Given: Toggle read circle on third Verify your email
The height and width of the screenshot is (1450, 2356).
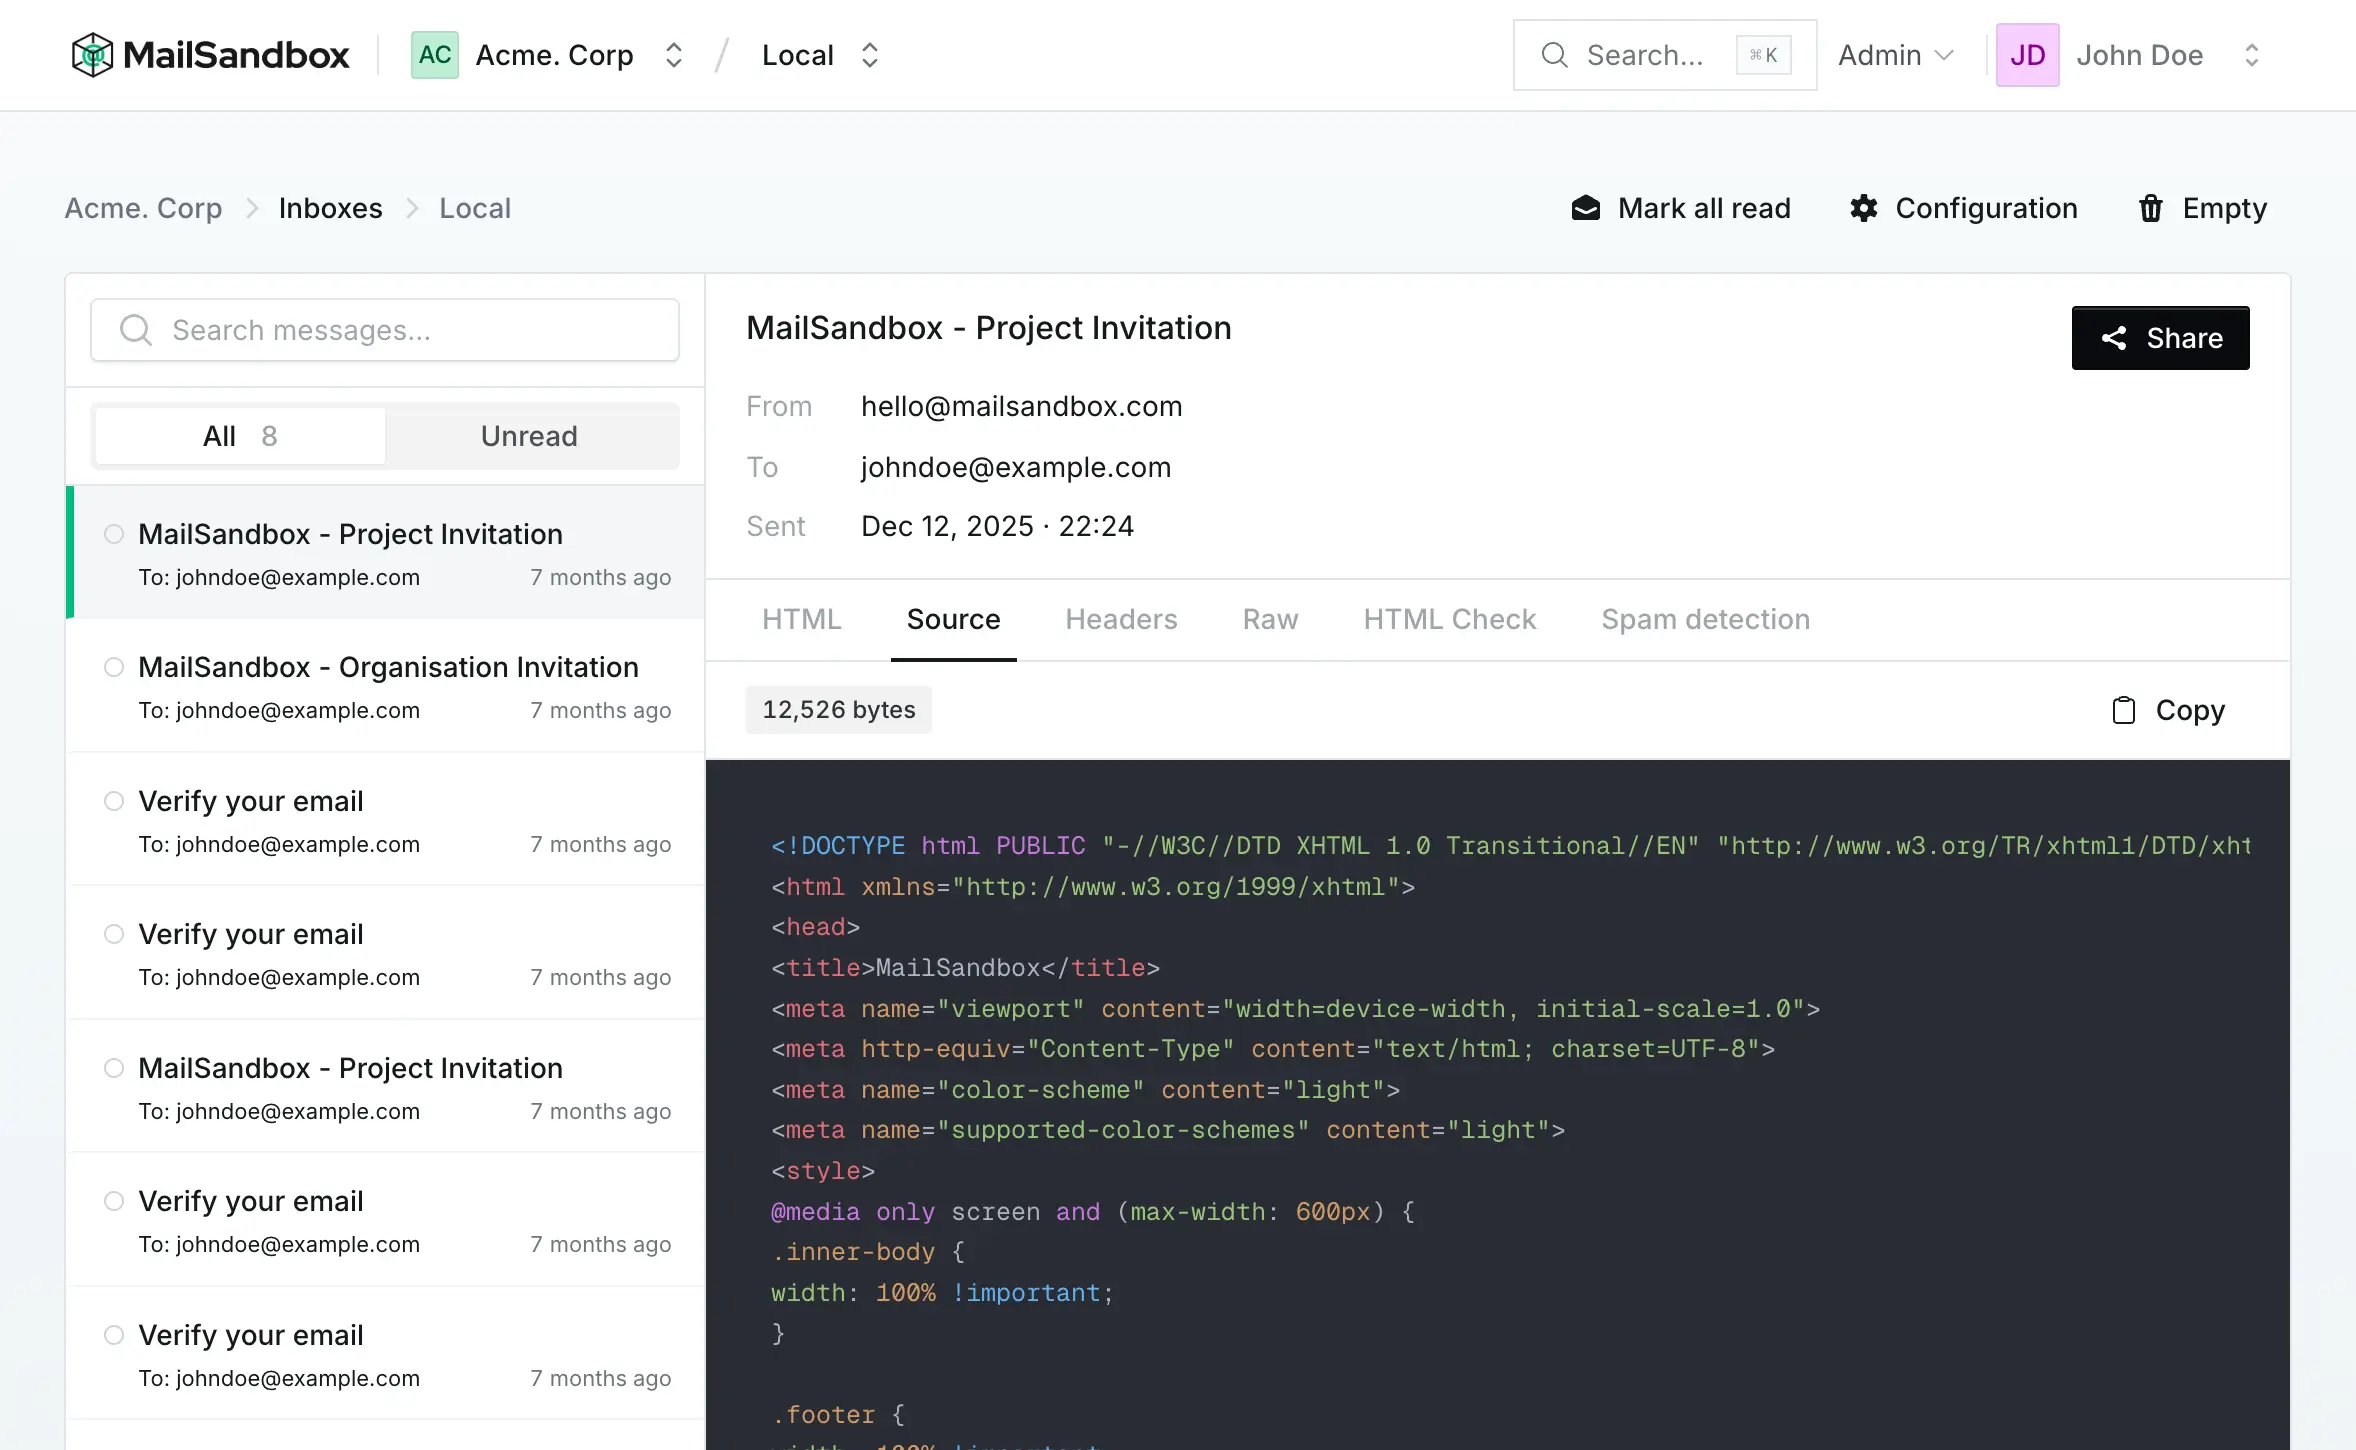Looking at the screenshot, I should (114, 1201).
